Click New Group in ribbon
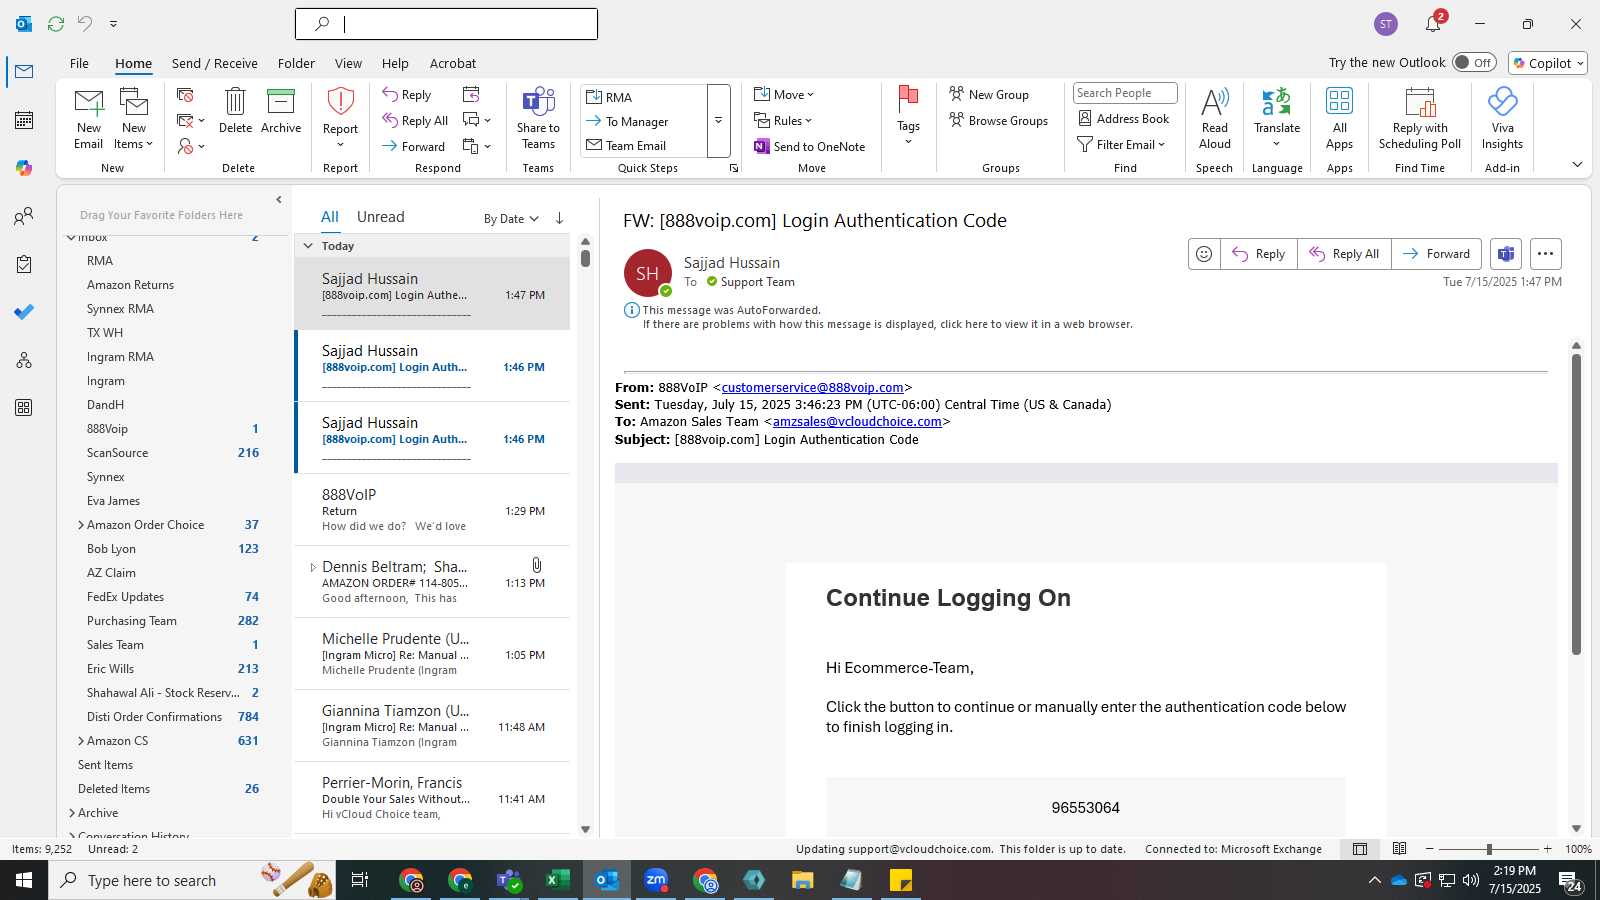The width and height of the screenshot is (1600, 900). [989, 94]
